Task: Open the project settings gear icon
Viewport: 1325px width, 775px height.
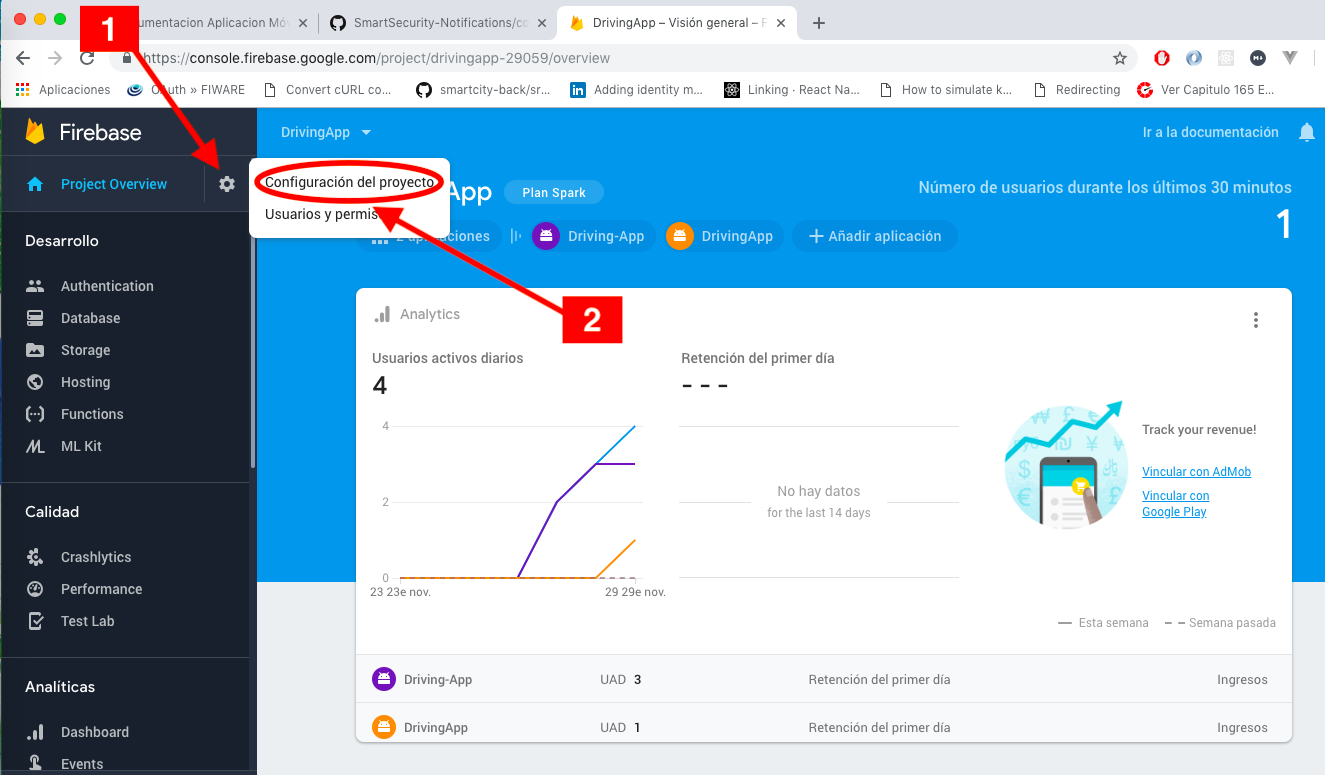Action: (227, 184)
